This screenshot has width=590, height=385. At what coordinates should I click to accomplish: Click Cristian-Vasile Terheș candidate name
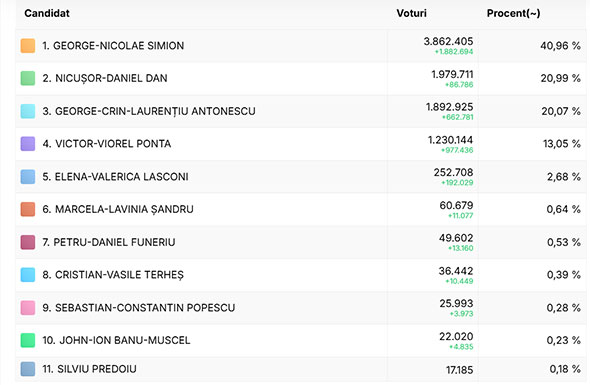(119, 275)
